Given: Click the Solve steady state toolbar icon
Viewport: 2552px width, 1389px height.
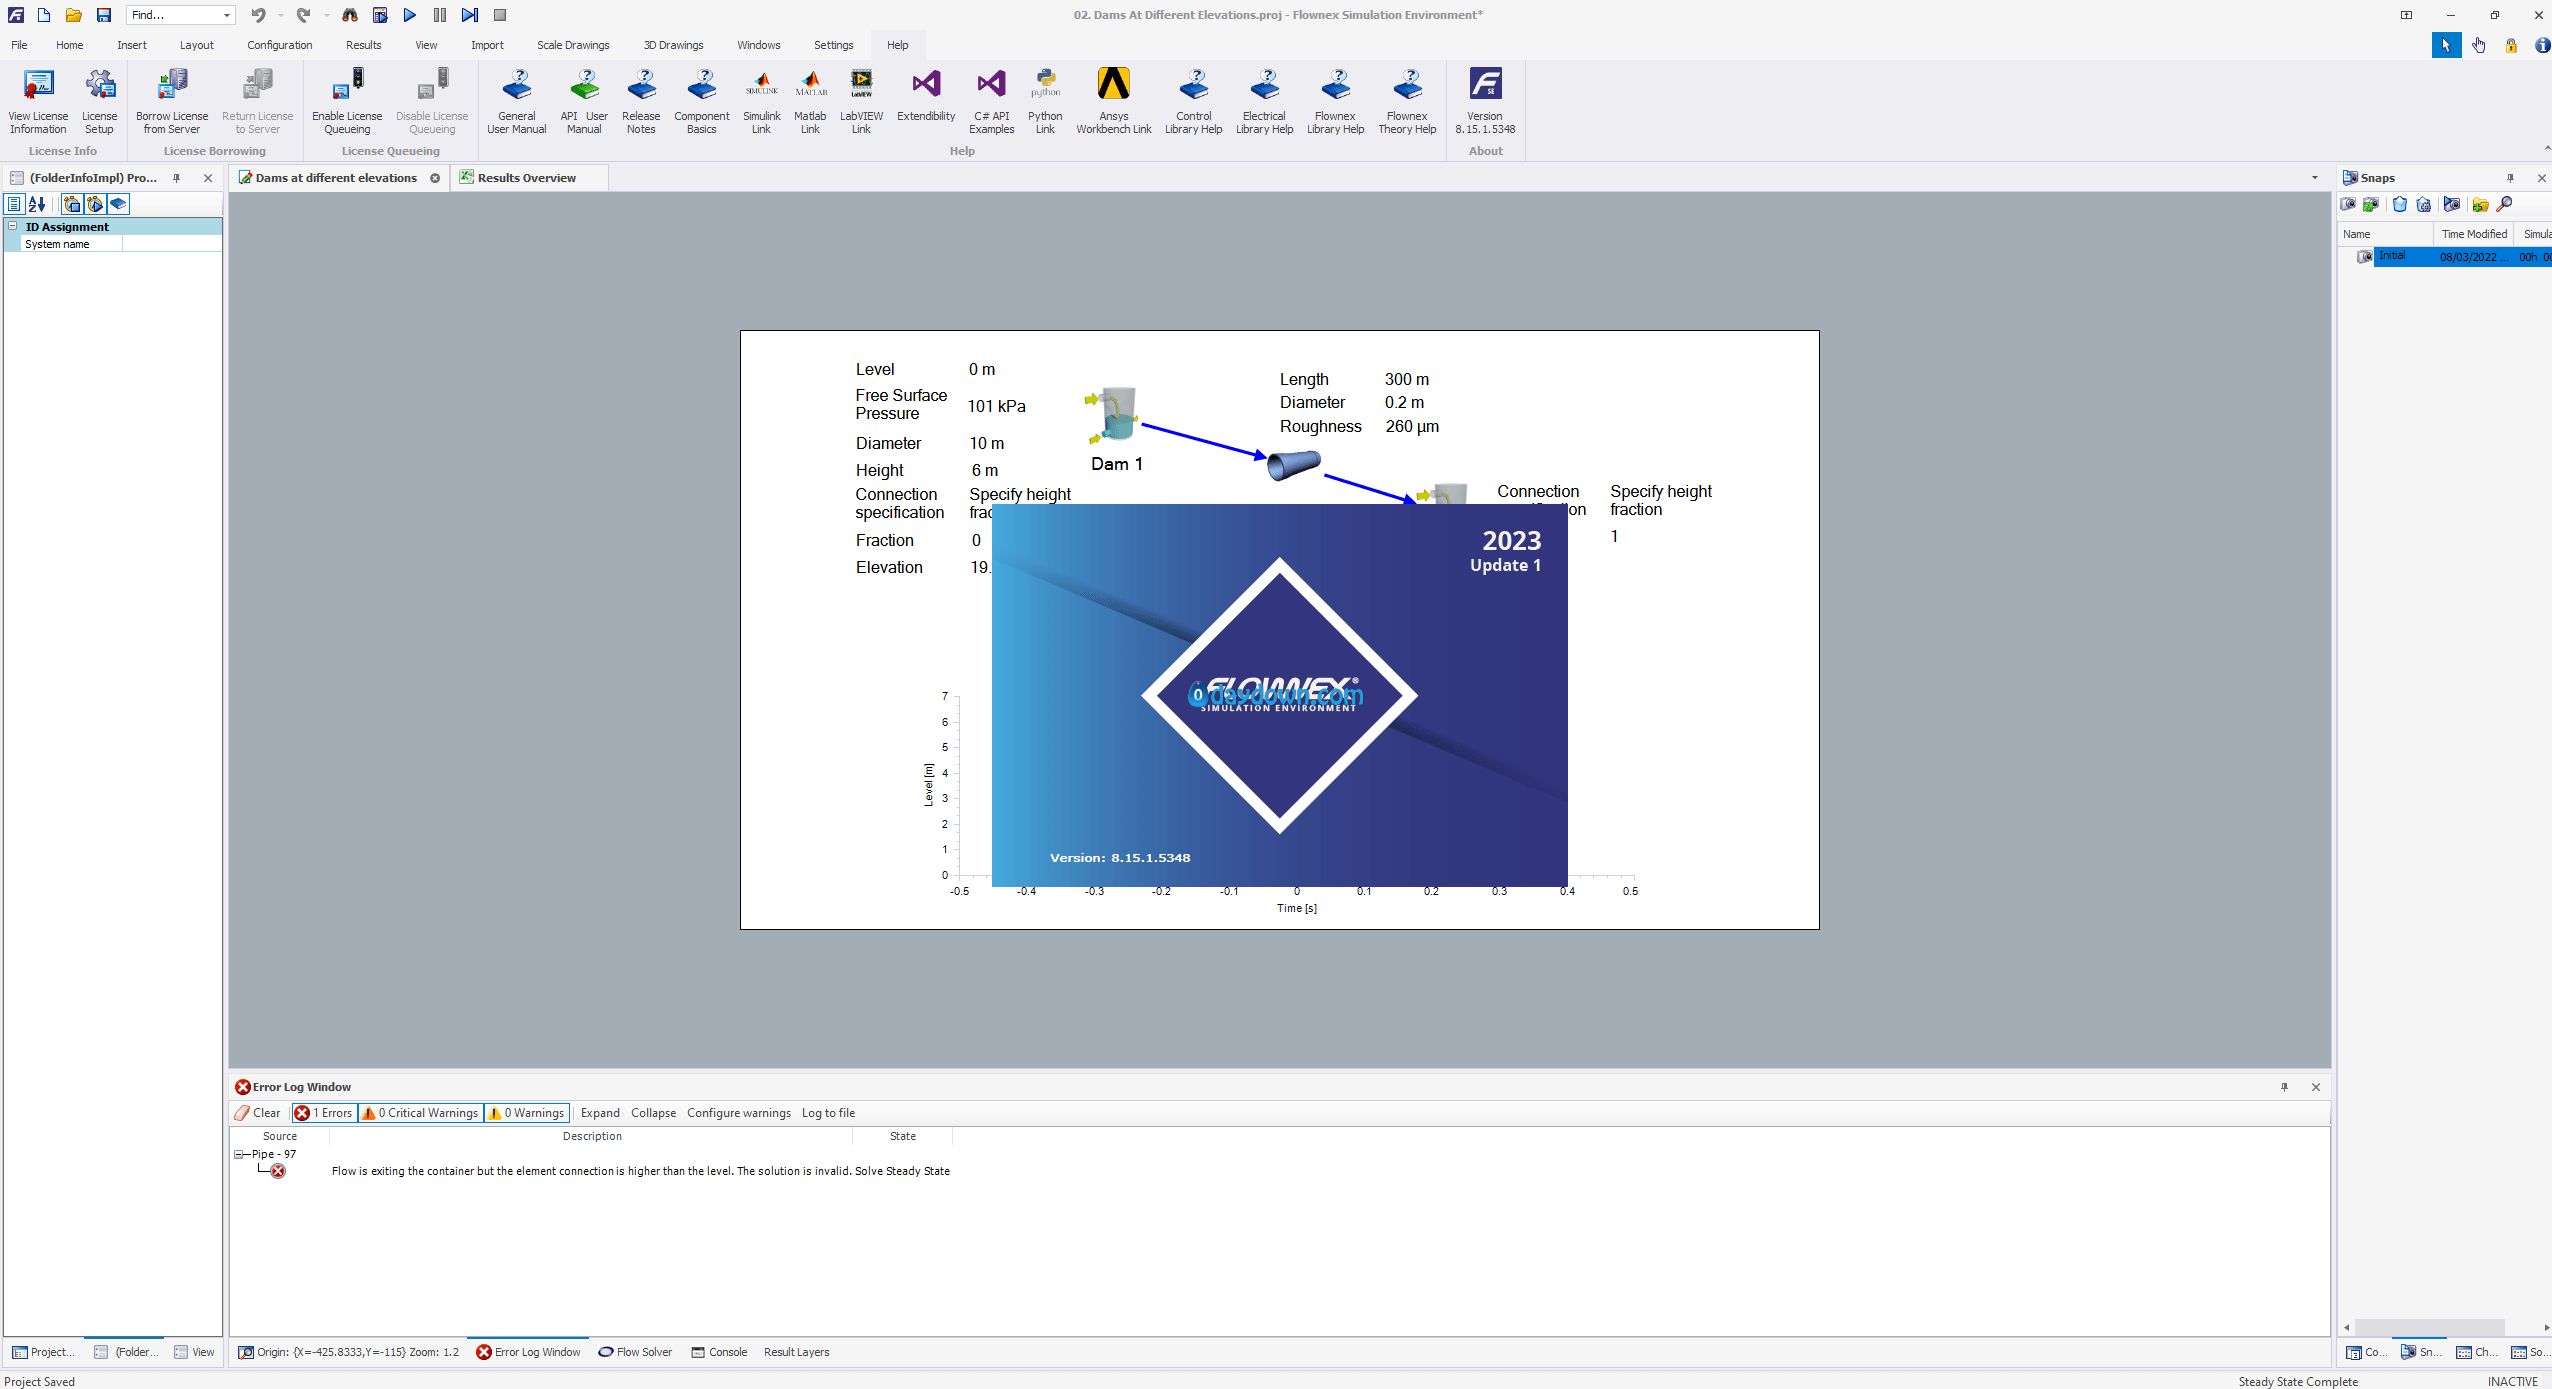Looking at the screenshot, I should pos(380,15).
